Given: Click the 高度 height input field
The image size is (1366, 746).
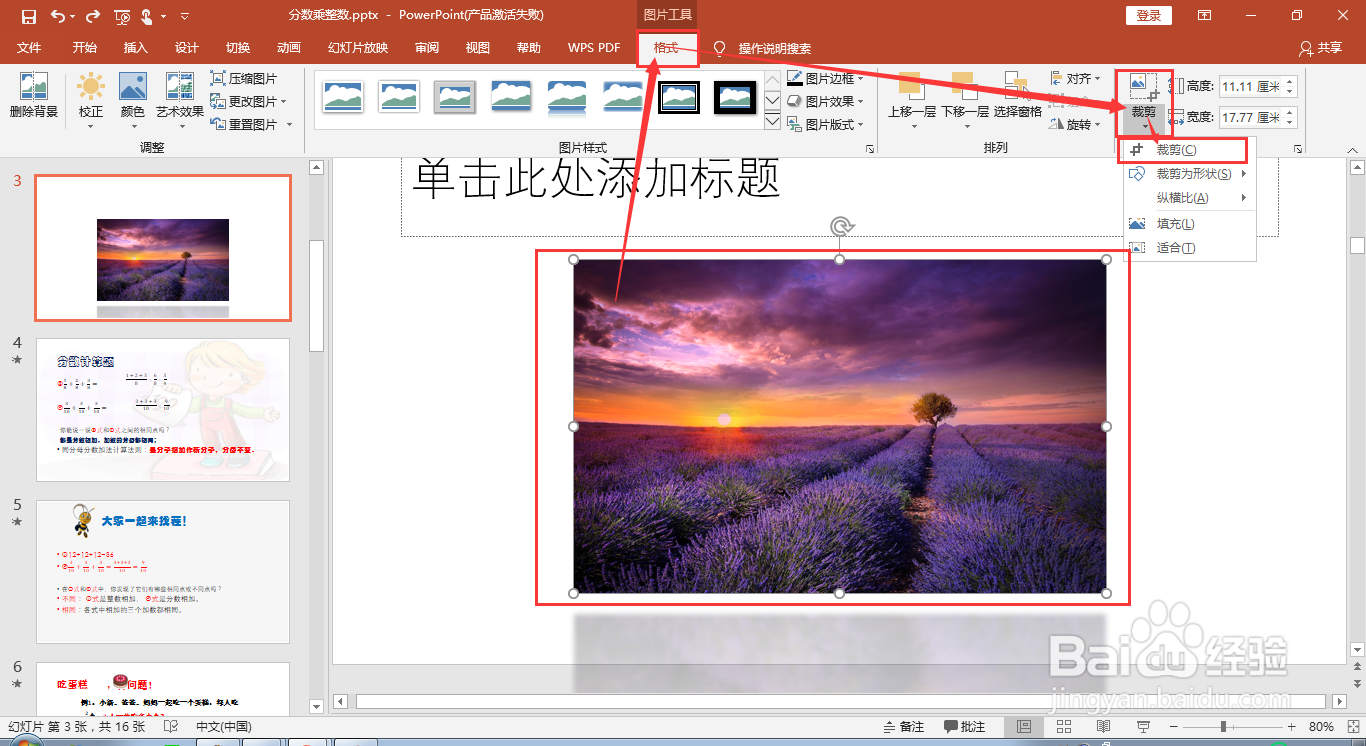Looking at the screenshot, I should tap(1250, 87).
